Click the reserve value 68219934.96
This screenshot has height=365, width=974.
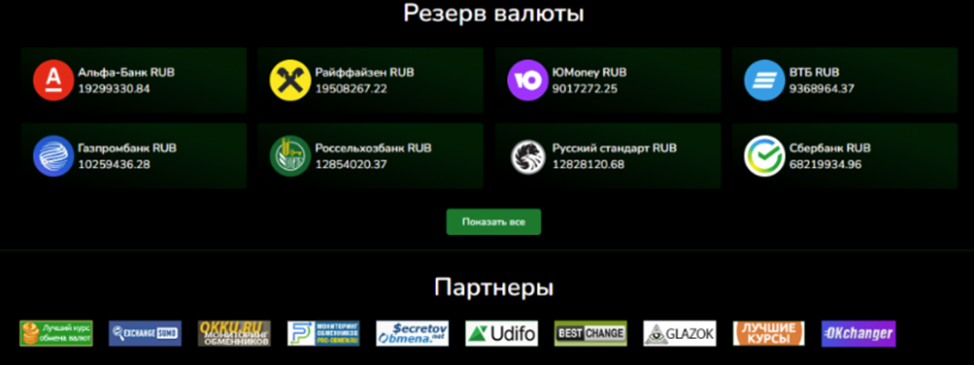(826, 164)
